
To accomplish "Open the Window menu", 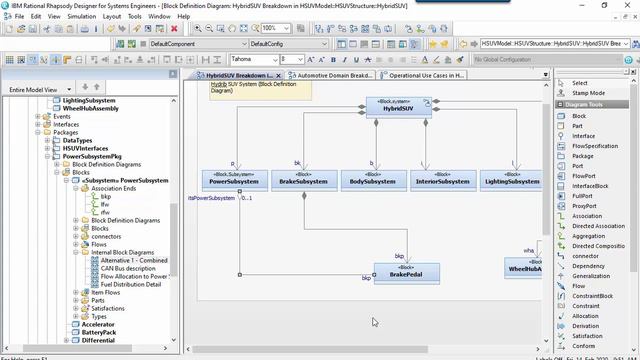I will pos(159,16).
